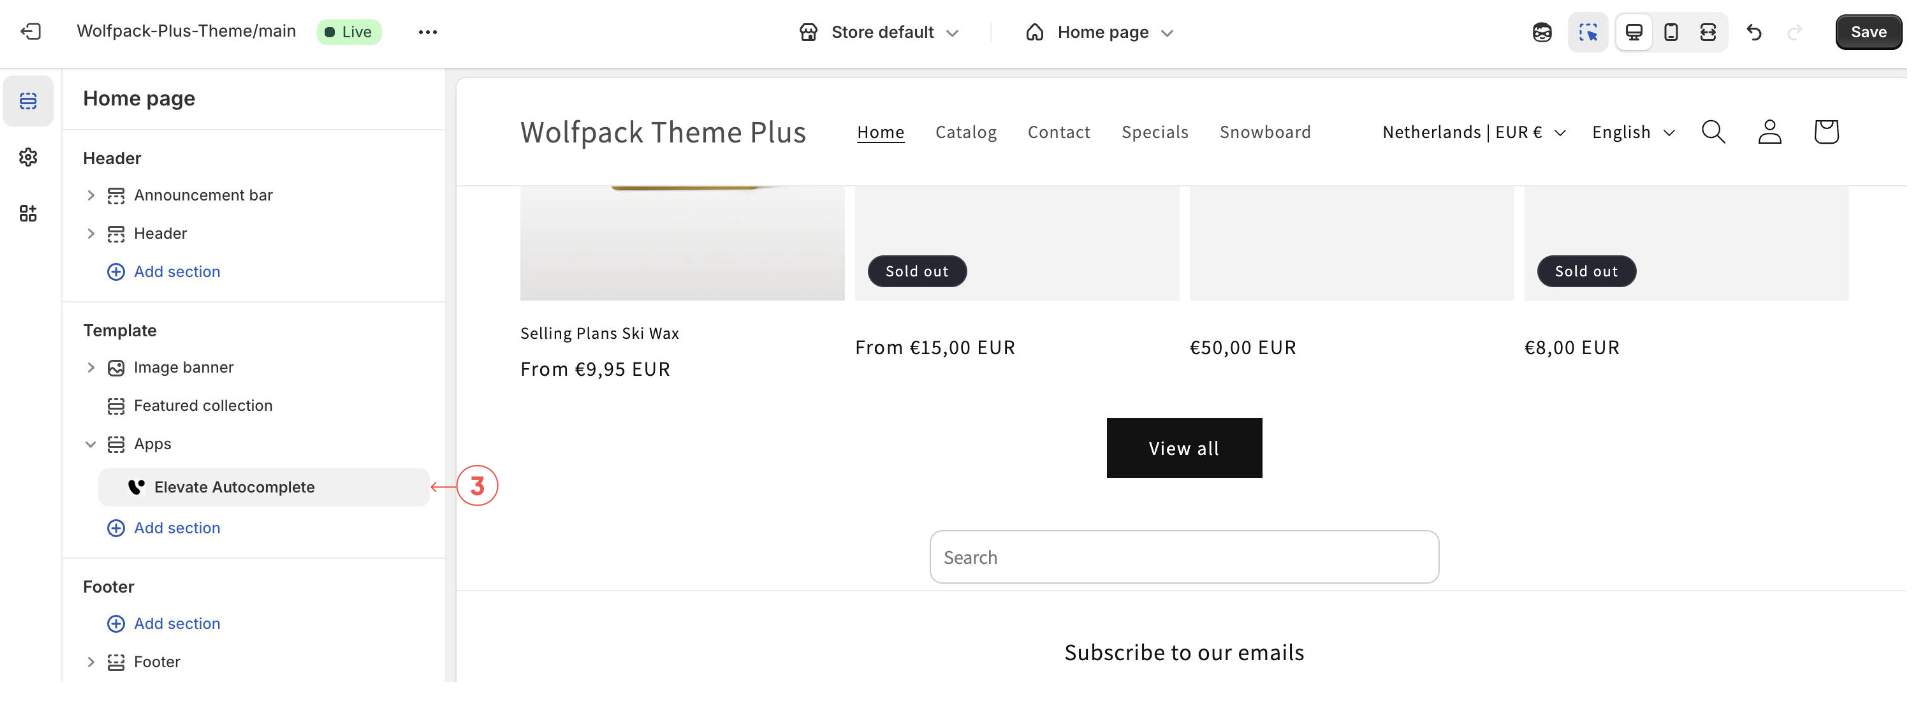Collapse the Apps section
This screenshot has height=708, width=1924.
[91, 444]
